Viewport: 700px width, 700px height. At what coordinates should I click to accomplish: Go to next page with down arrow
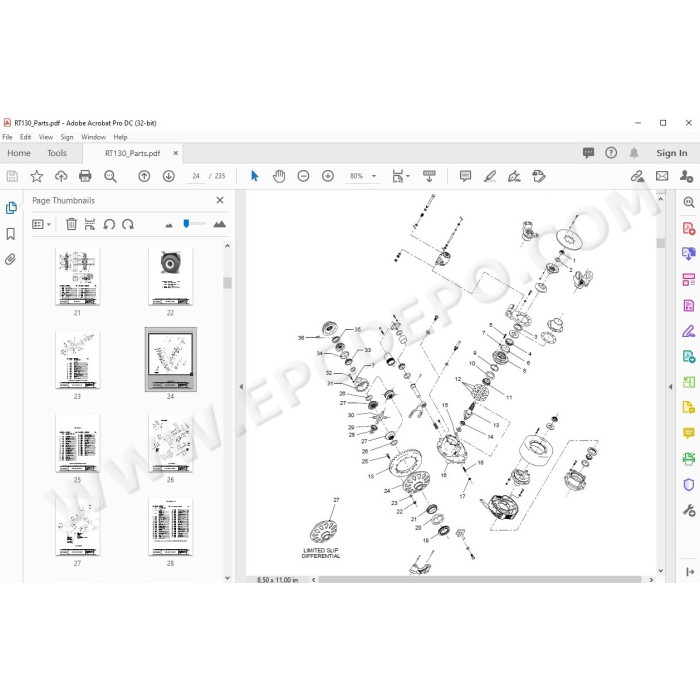pyautogui.click(x=169, y=176)
